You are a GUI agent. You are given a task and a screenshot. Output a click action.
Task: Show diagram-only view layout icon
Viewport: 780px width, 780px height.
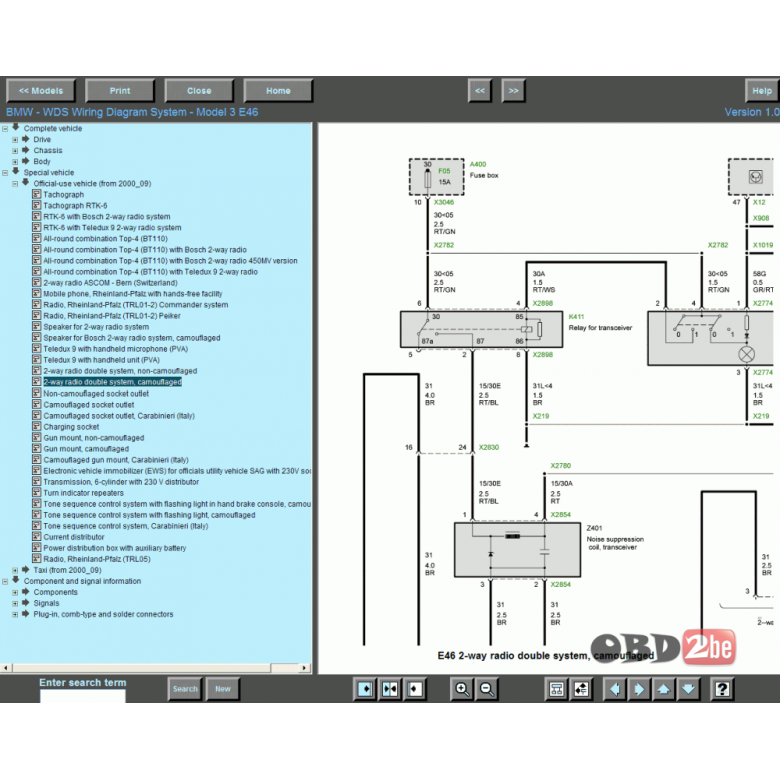(x=415, y=689)
